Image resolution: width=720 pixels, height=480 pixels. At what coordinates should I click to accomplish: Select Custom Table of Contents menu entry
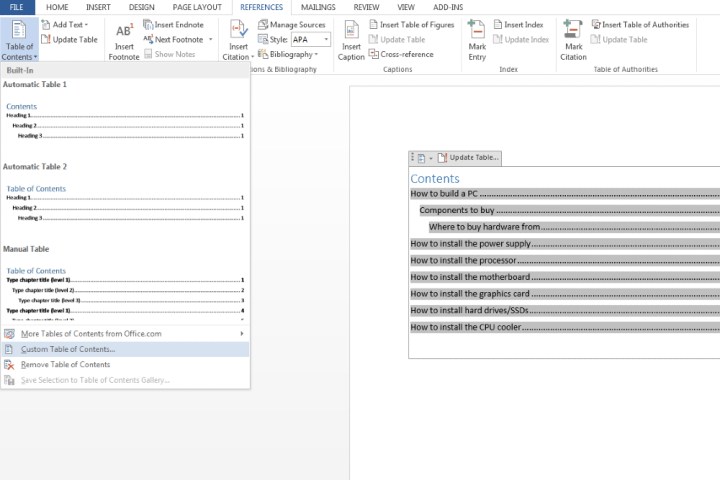[x=68, y=349]
